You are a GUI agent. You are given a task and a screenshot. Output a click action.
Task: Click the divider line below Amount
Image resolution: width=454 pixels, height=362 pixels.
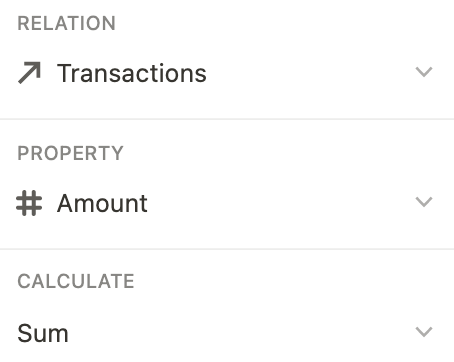point(227,249)
